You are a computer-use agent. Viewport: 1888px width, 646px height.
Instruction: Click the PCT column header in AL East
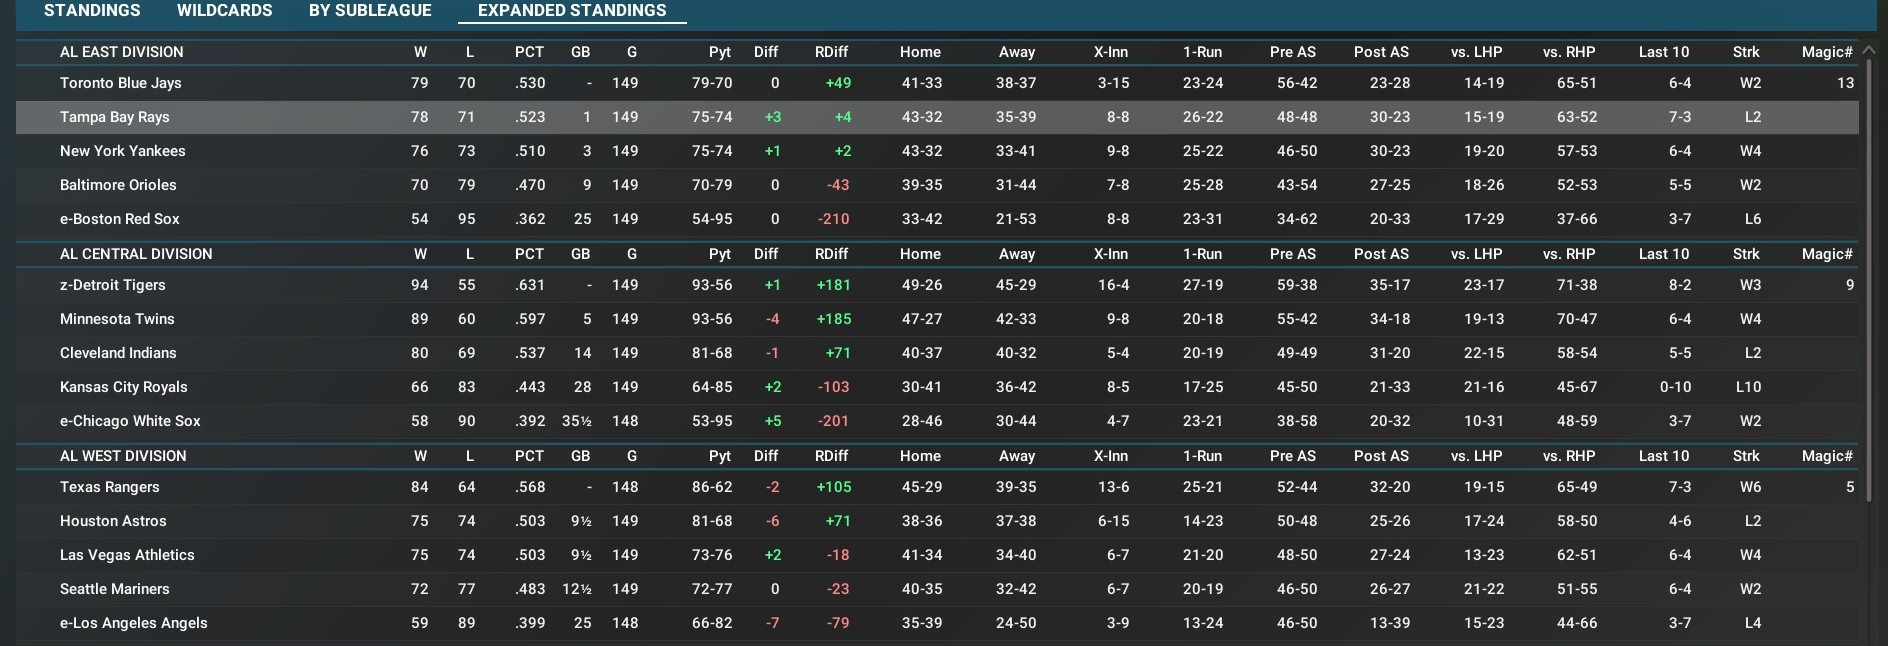(x=529, y=52)
